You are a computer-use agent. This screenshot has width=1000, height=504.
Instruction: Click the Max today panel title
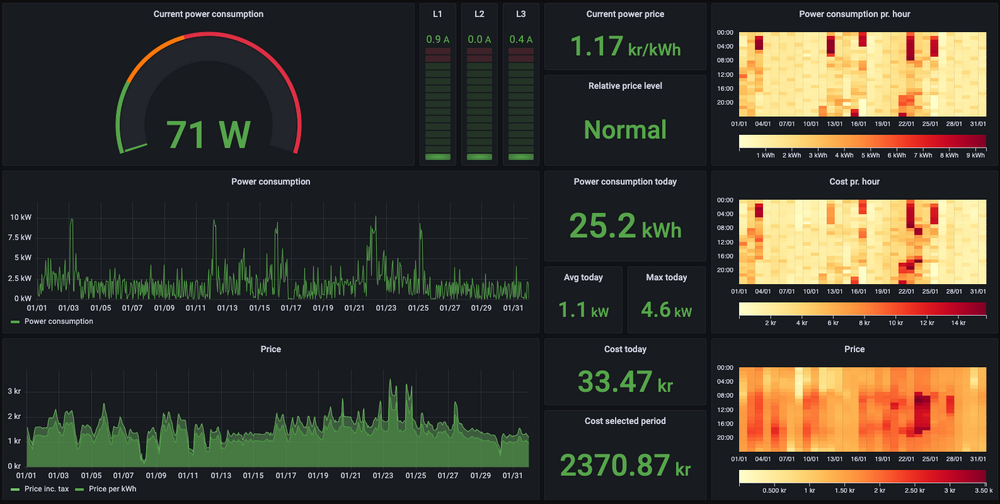[667, 277]
